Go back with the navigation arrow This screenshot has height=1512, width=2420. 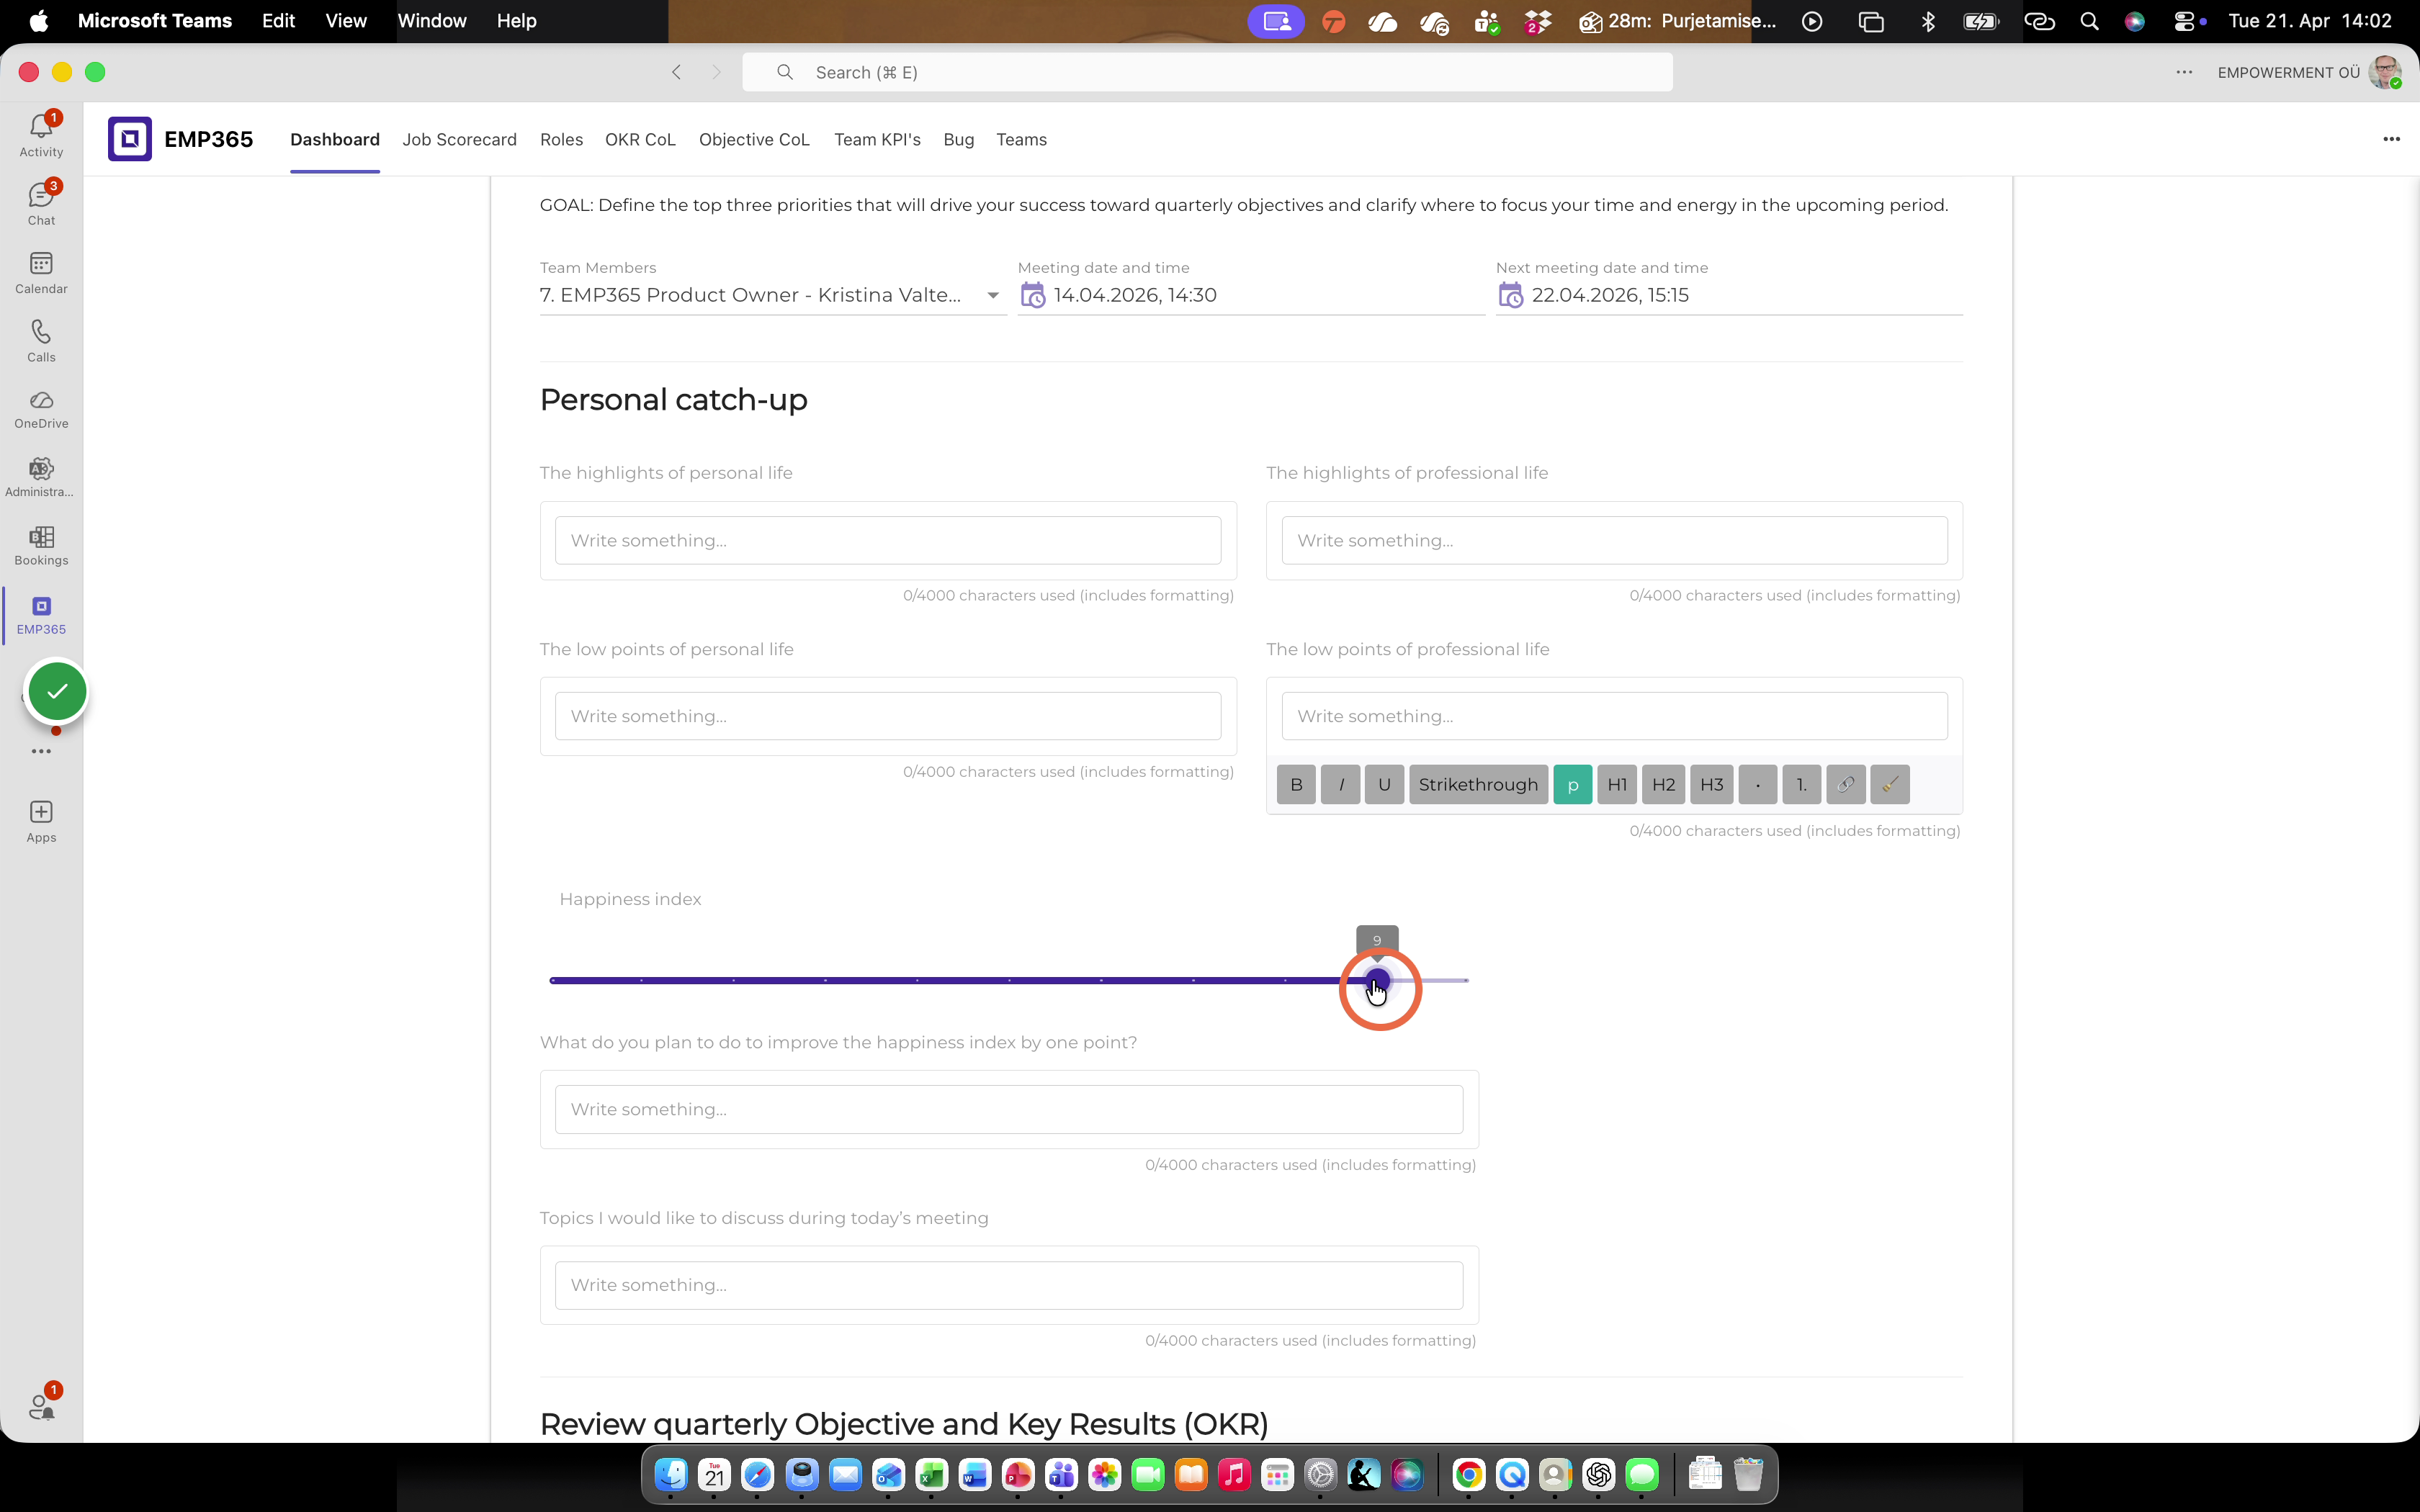click(x=677, y=72)
